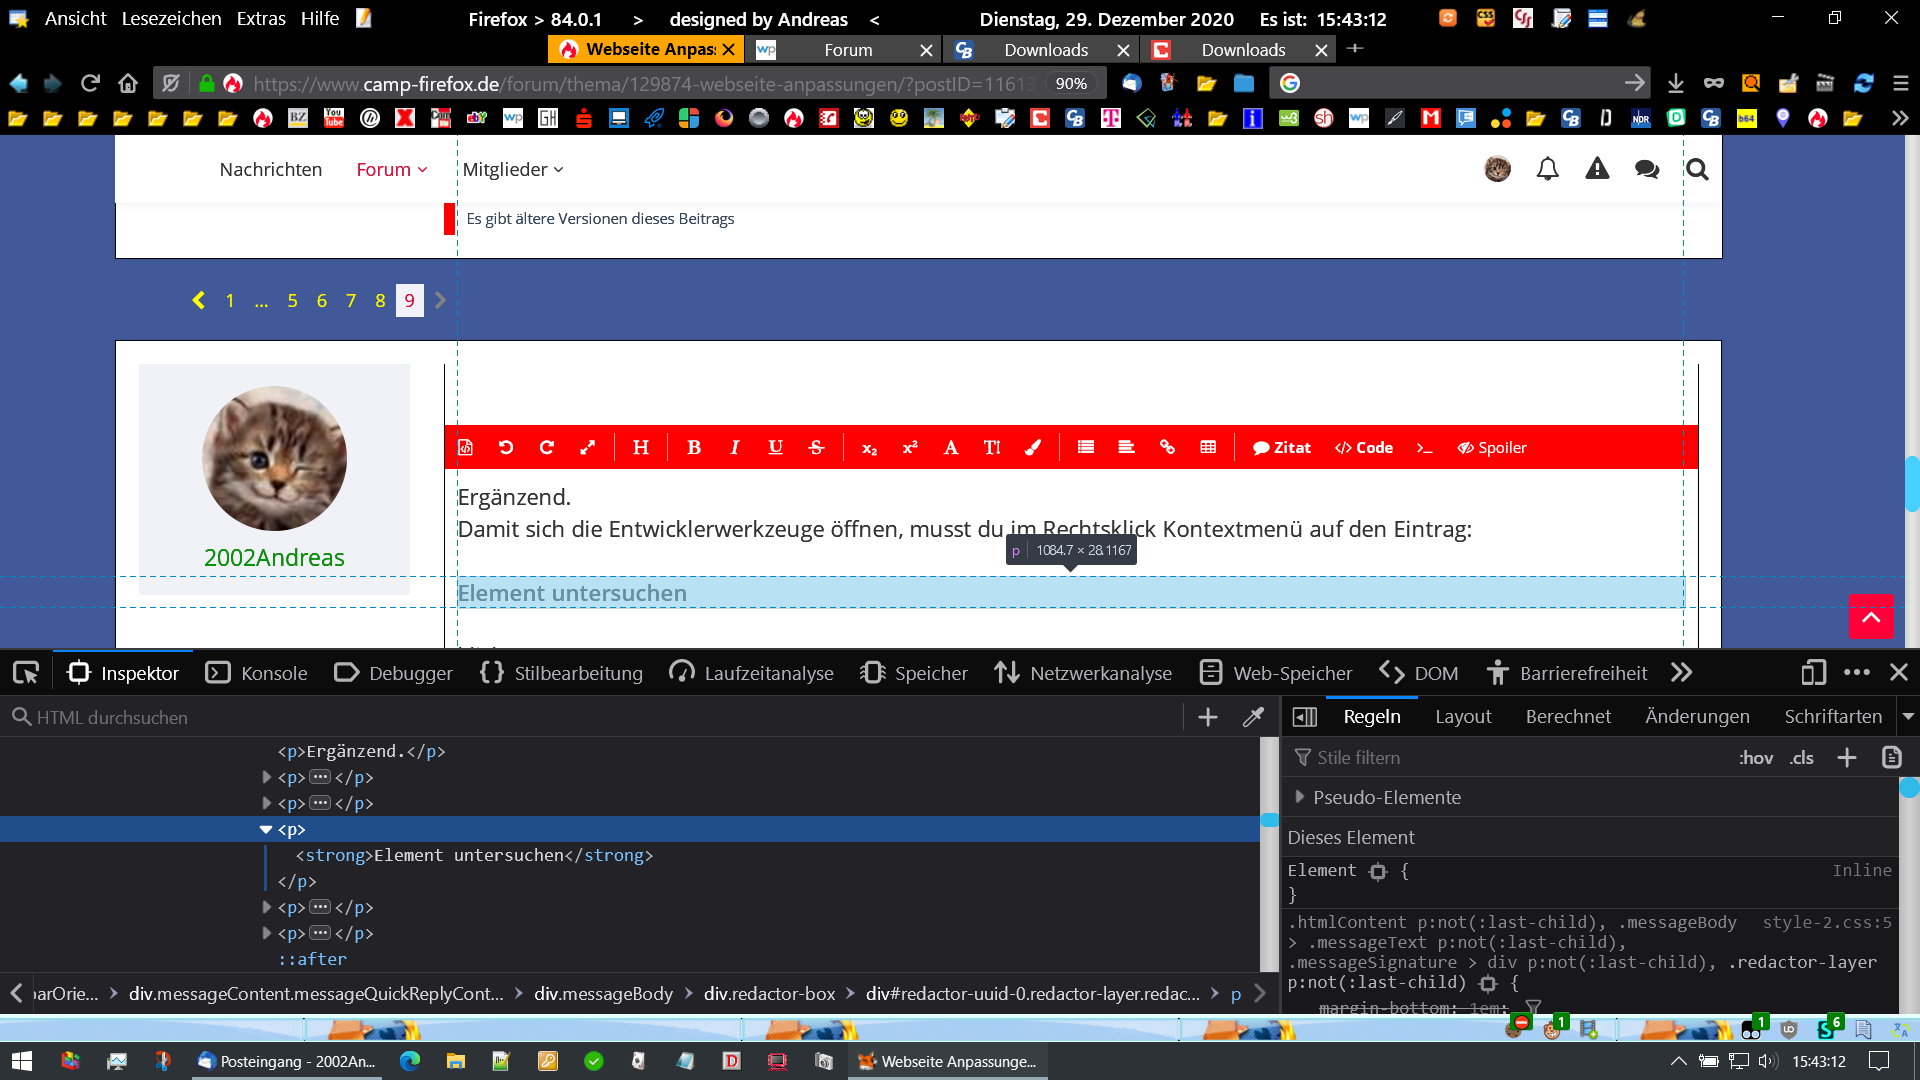Click the eyedropper color picker in inspector

[1253, 717]
